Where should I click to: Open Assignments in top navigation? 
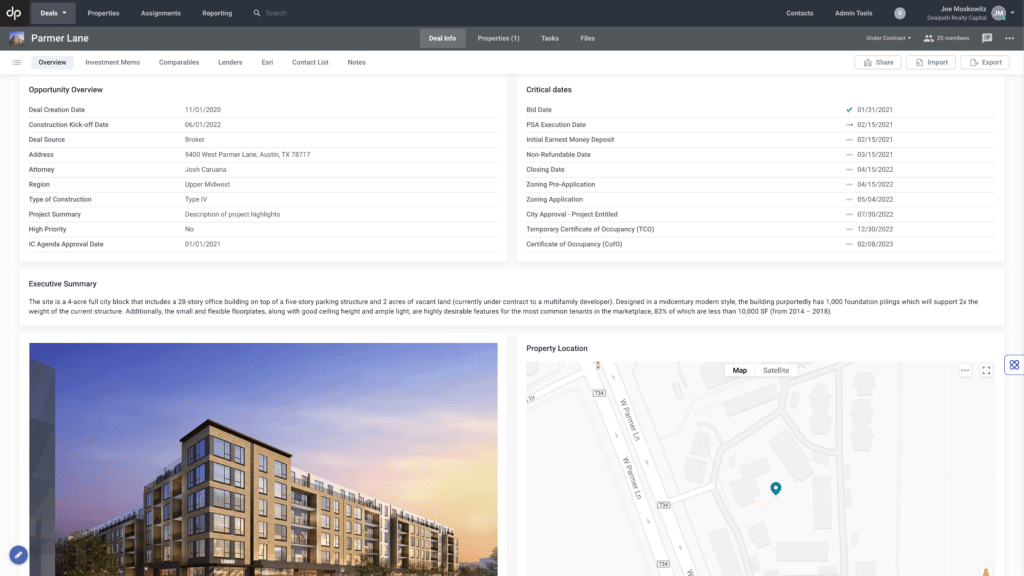click(161, 13)
